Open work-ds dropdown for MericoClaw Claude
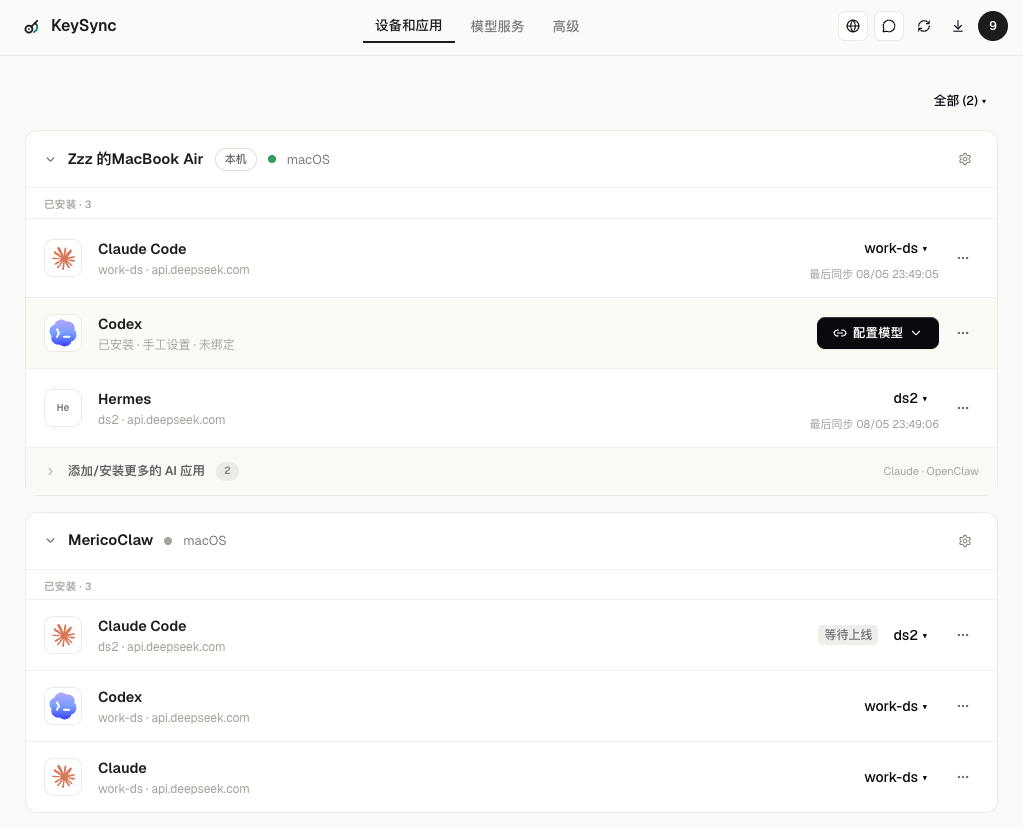Viewport: 1023px width, 828px height. 896,778
